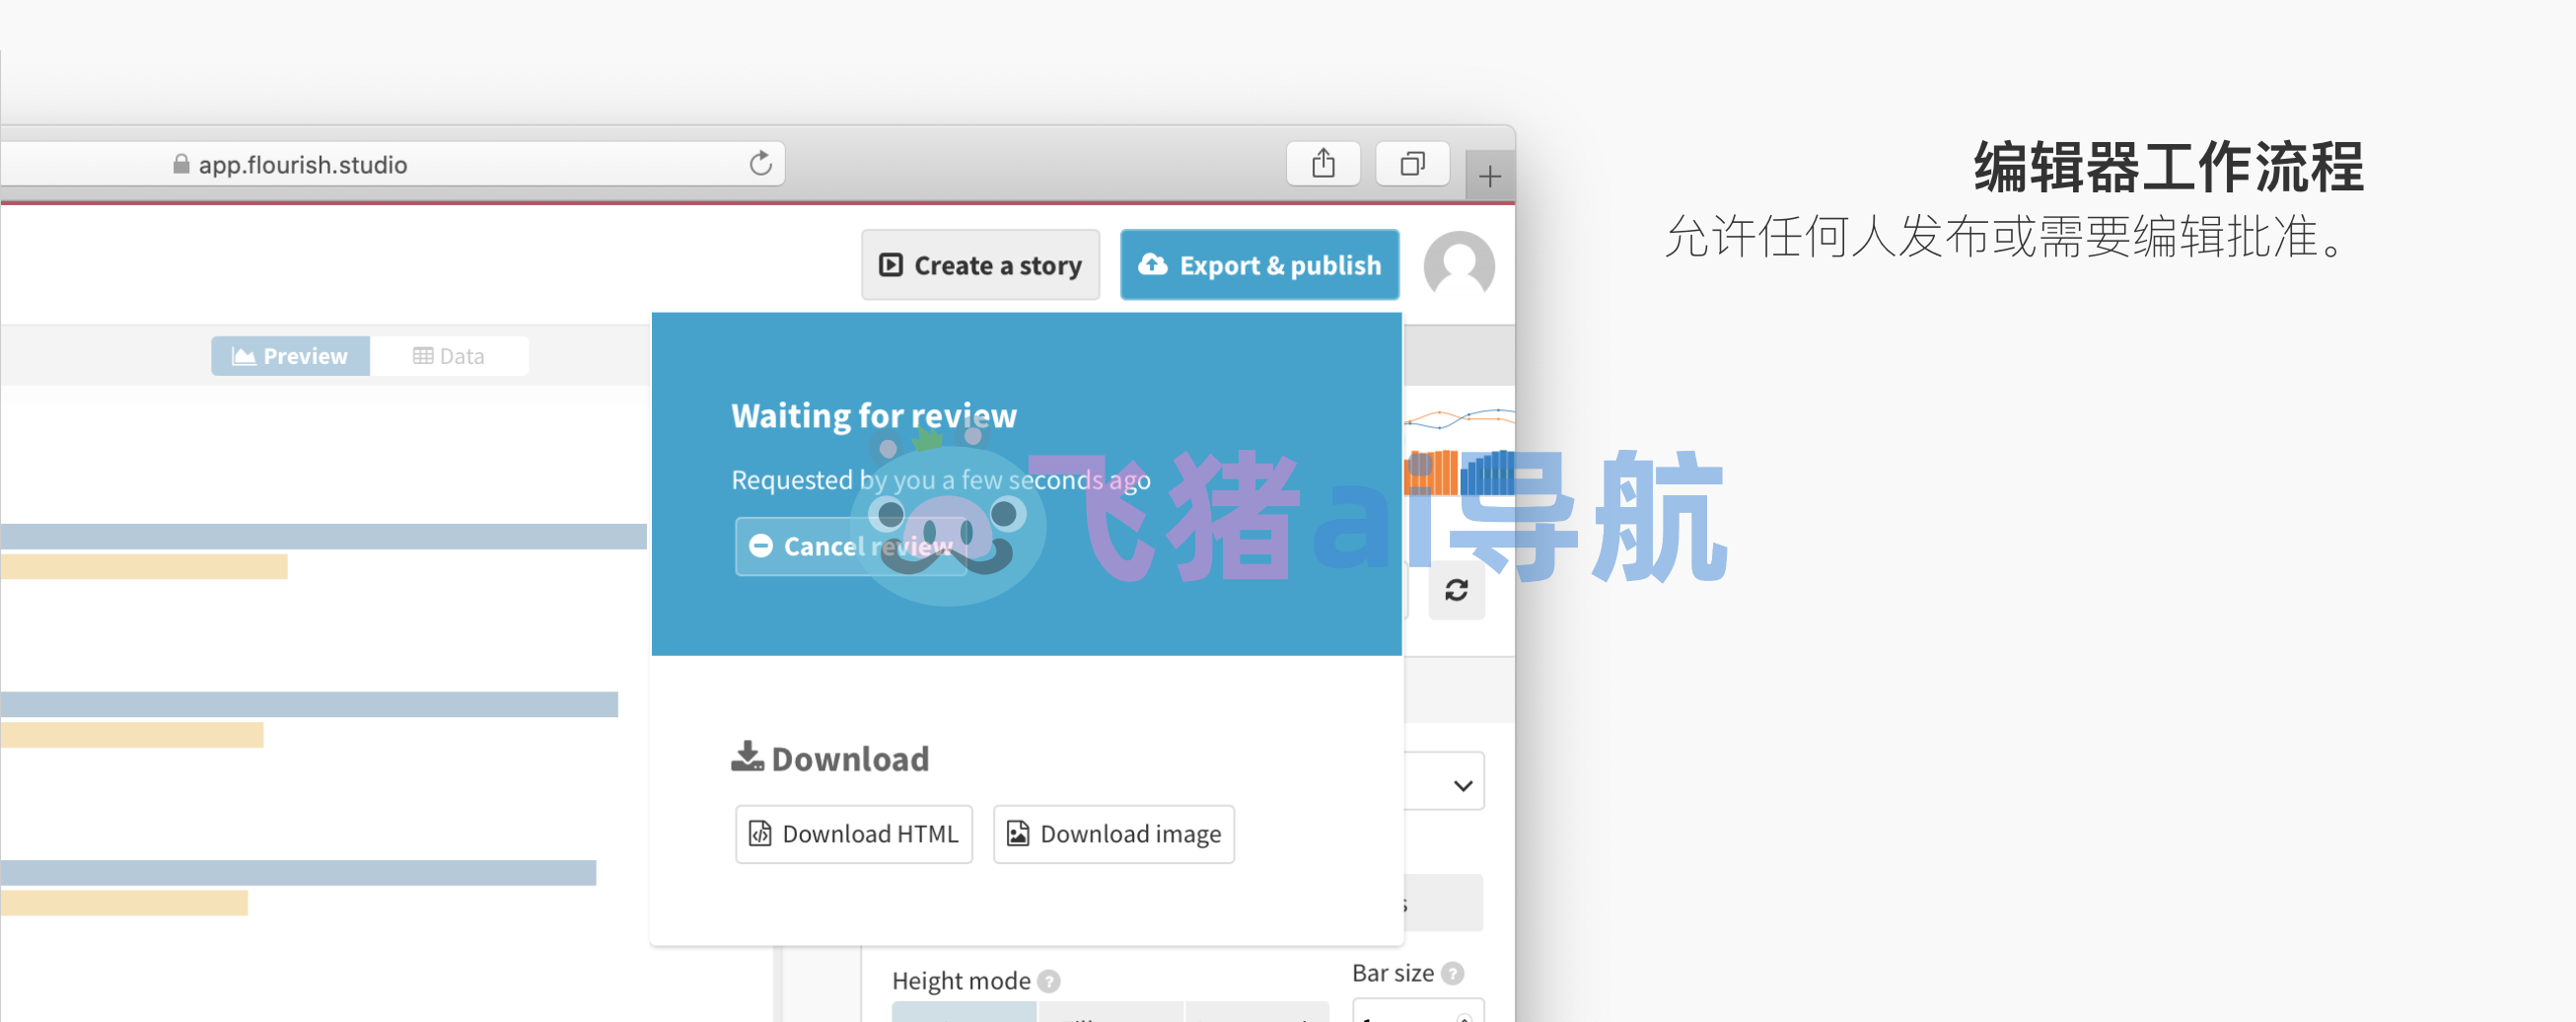
Task: Select the last Height mode option
Action: click(1256, 1012)
